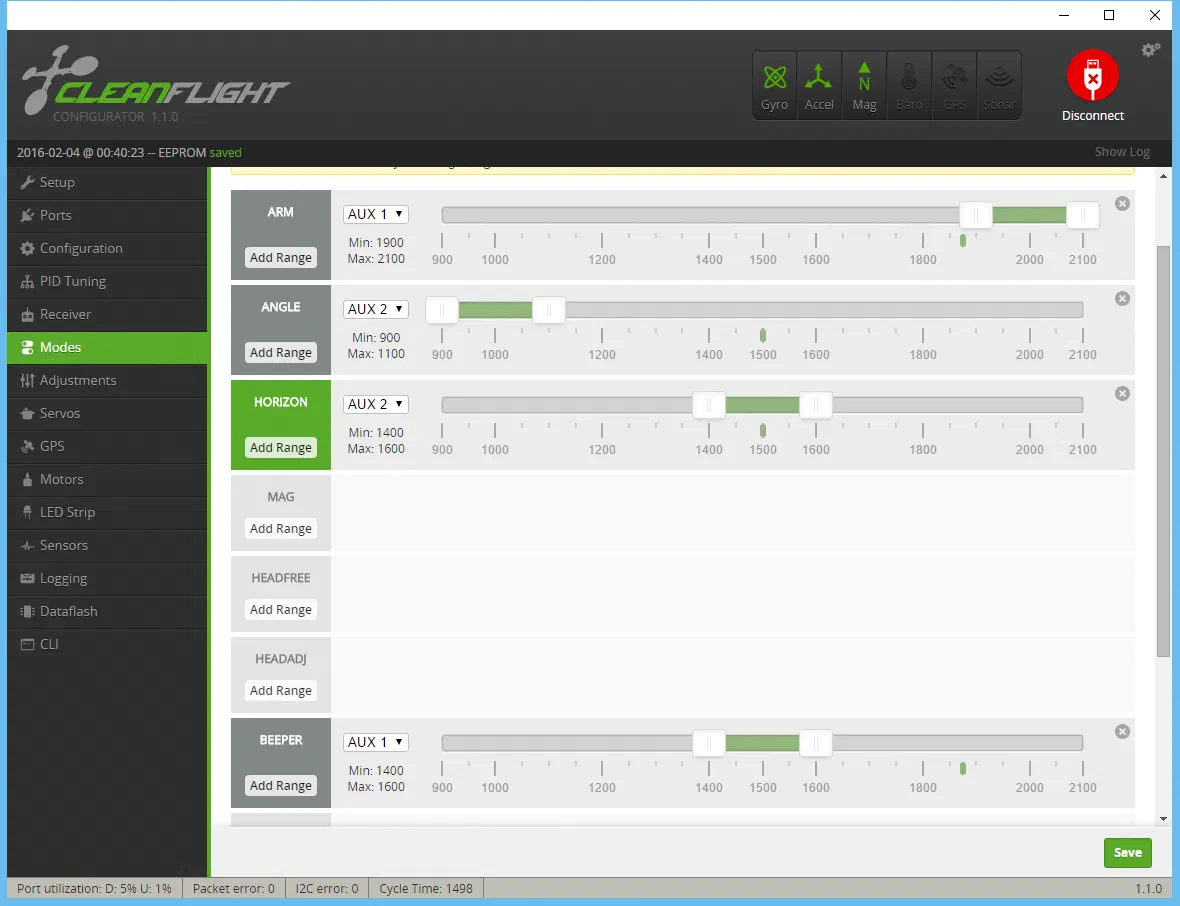Click Add Range under MAG

click(x=281, y=528)
